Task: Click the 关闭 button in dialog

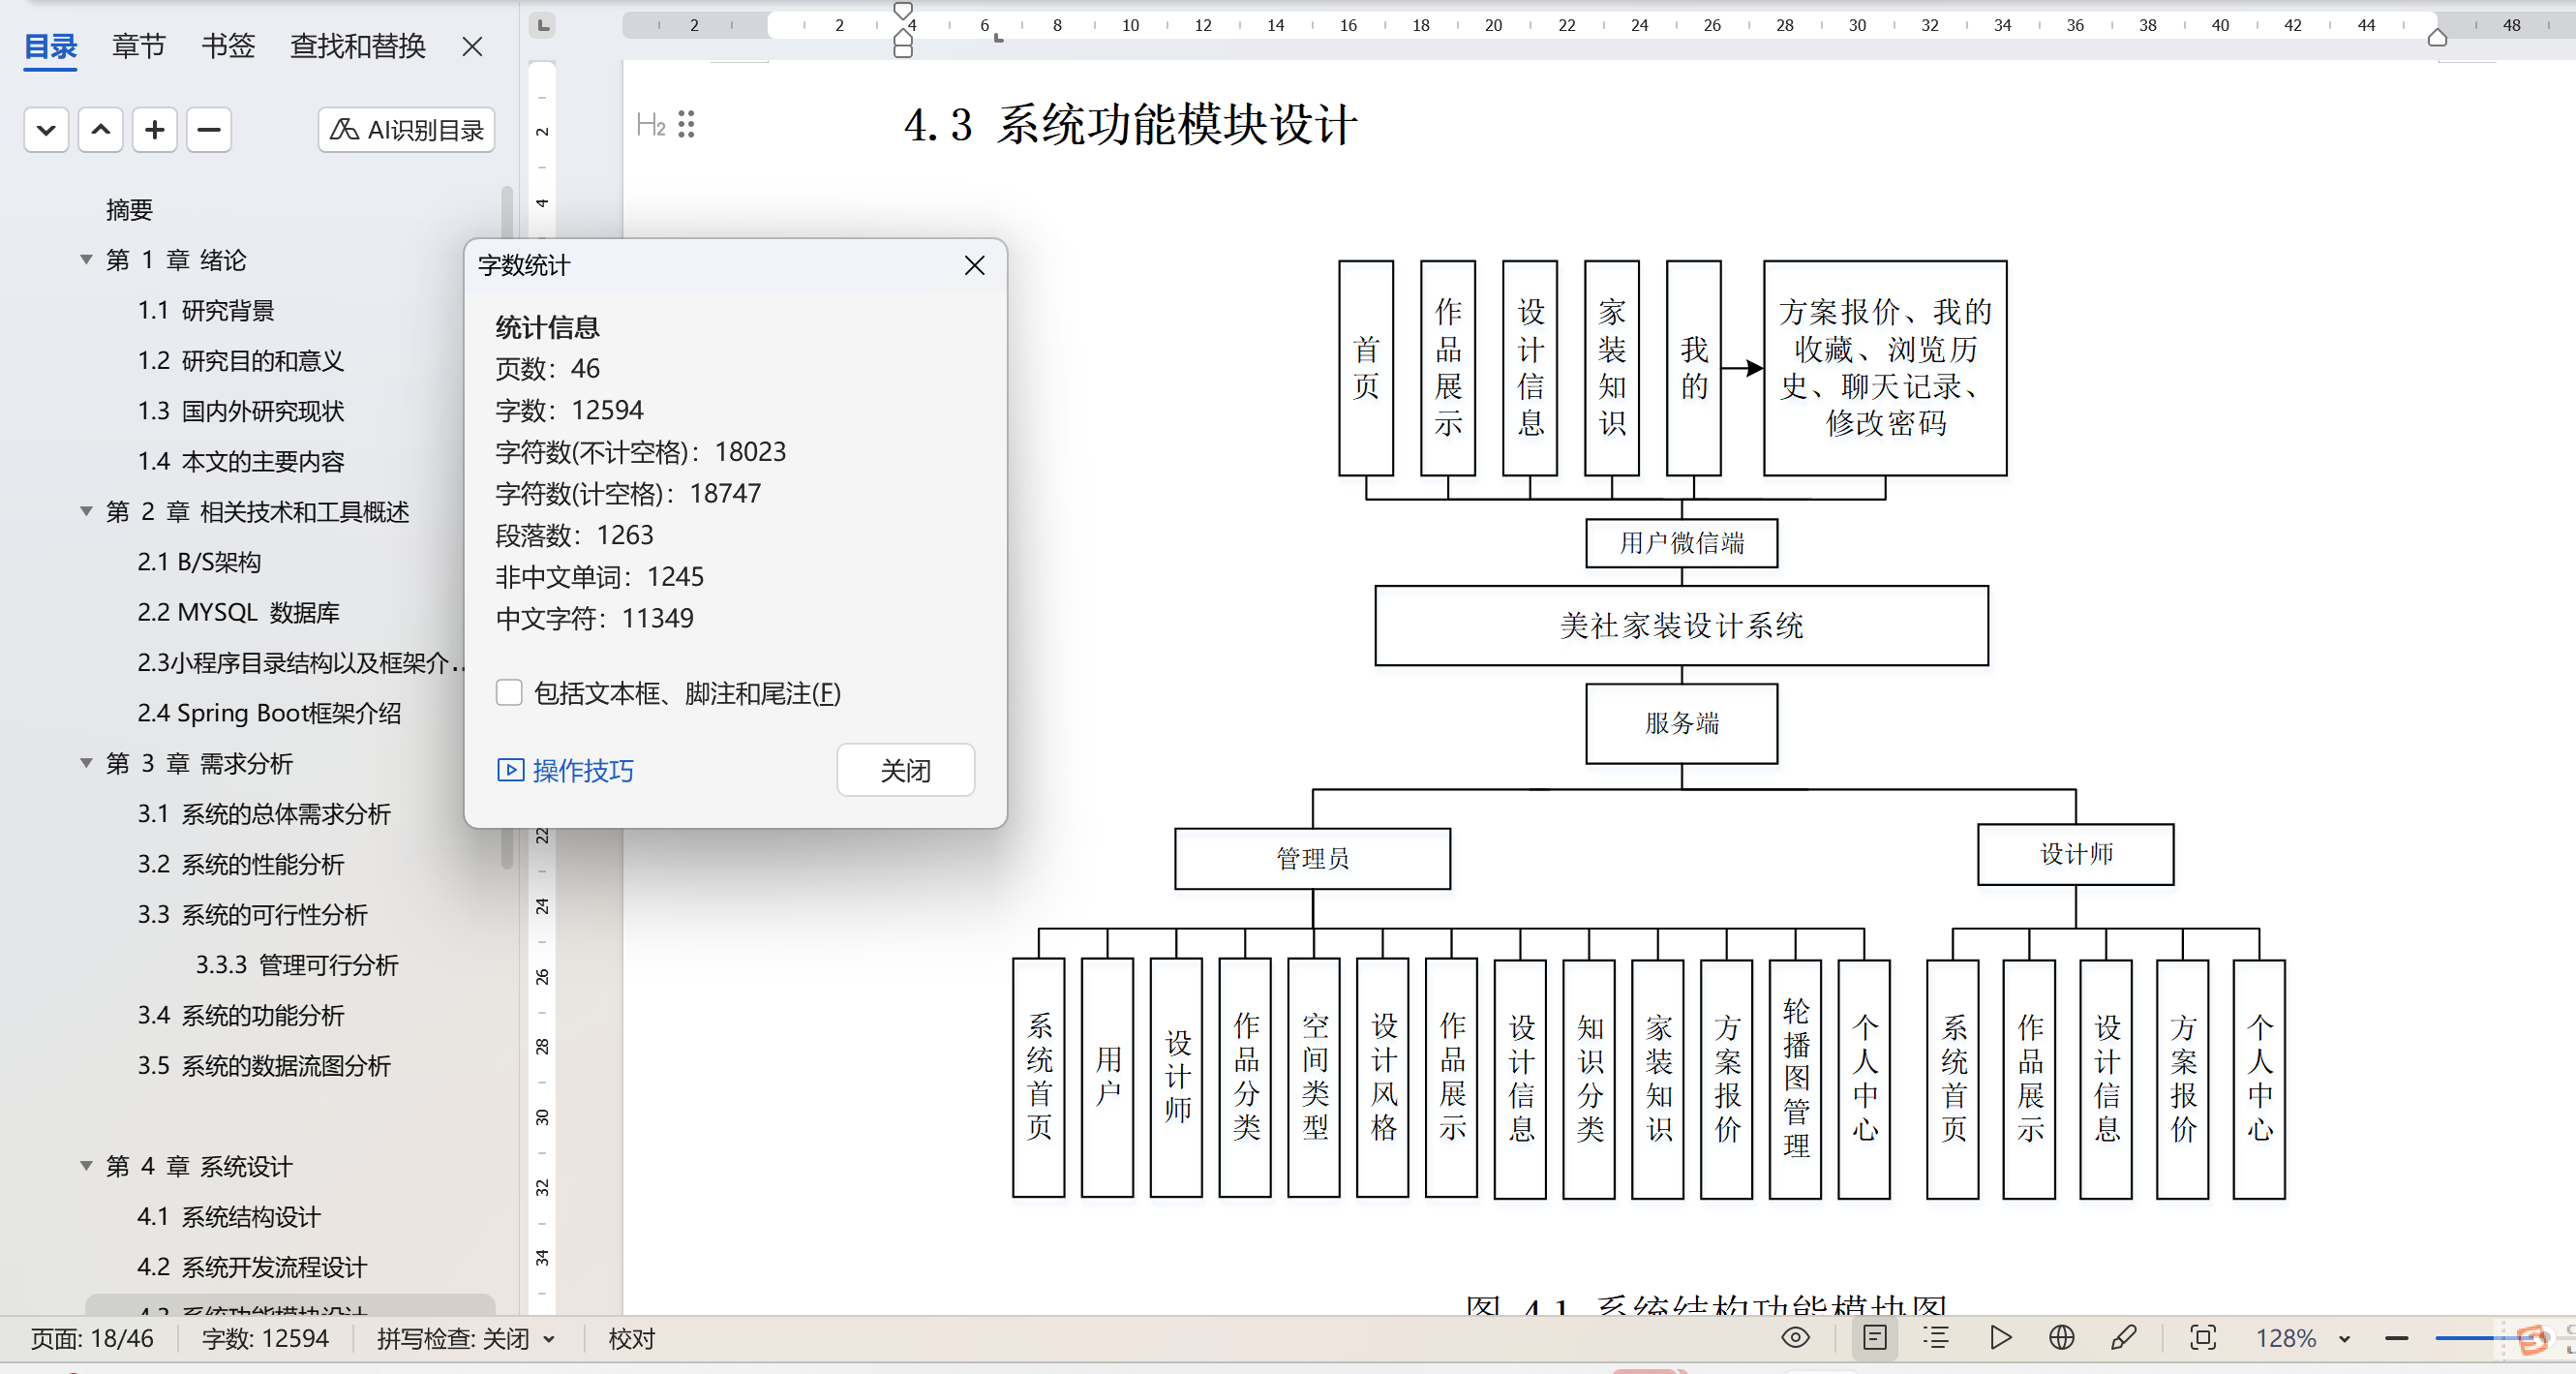Action: point(905,770)
